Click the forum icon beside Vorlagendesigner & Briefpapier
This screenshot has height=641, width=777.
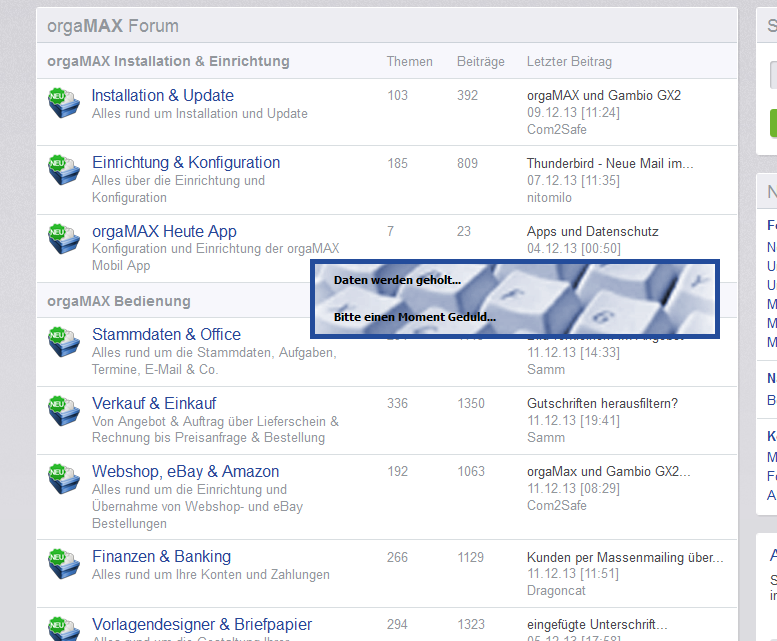tap(63, 628)
